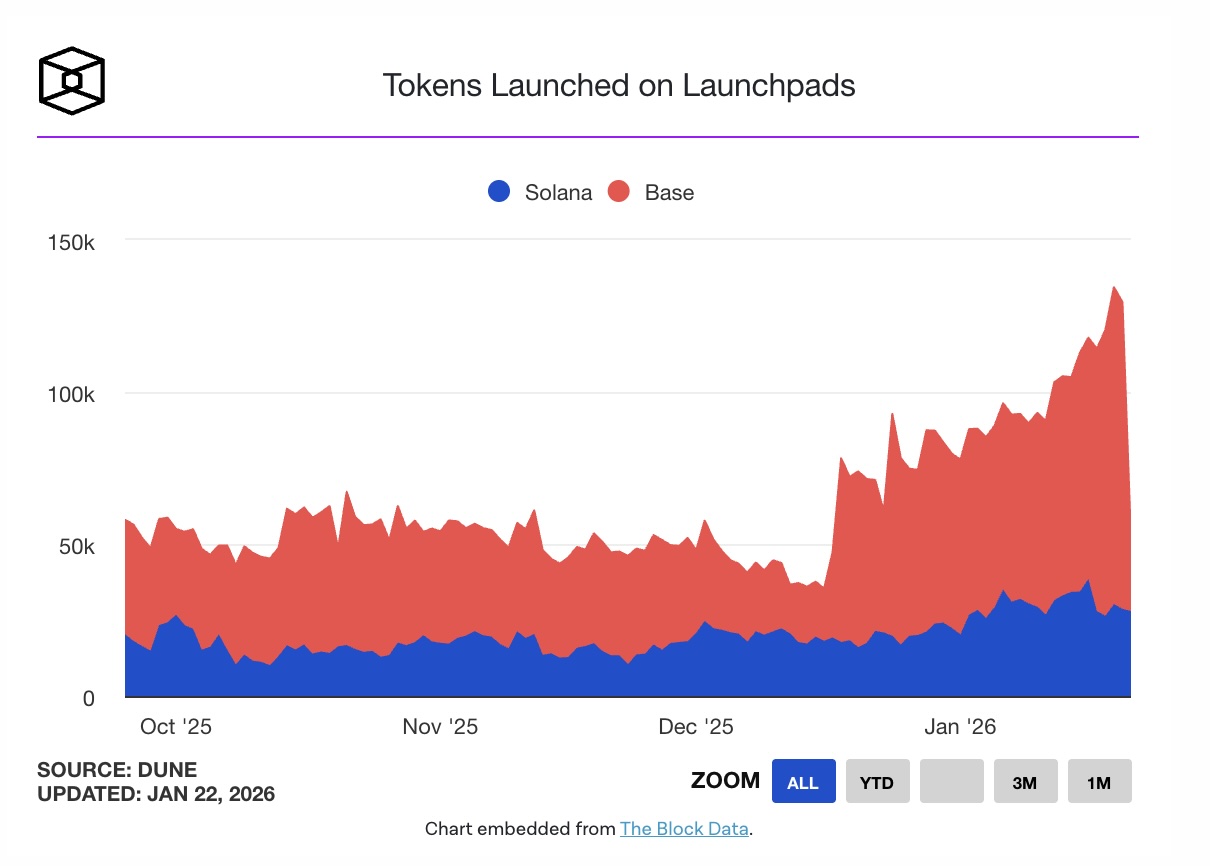The height and width of the screenshot is (866, 1210).
Task: Select the ALL zoom range
Action: click(803, 781)
